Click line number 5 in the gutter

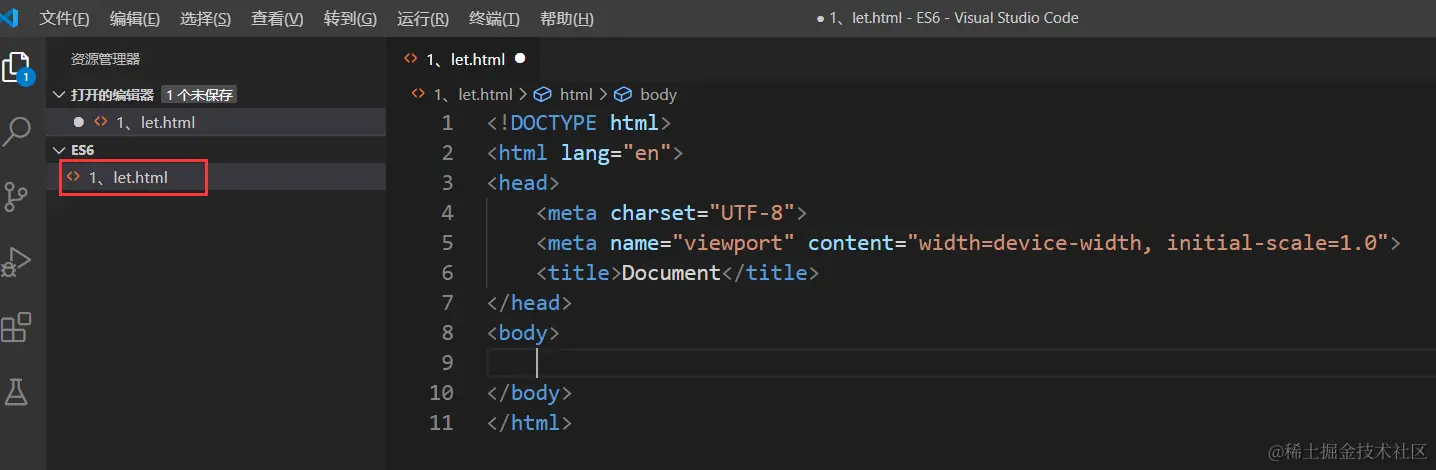click(447, 243)
